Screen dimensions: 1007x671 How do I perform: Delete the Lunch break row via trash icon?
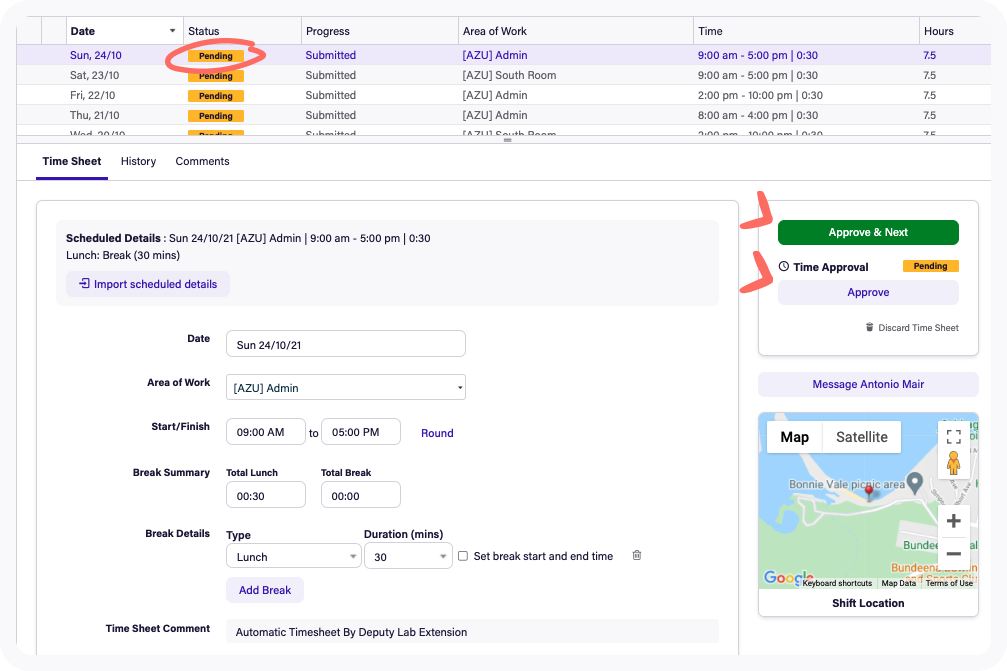636,555
